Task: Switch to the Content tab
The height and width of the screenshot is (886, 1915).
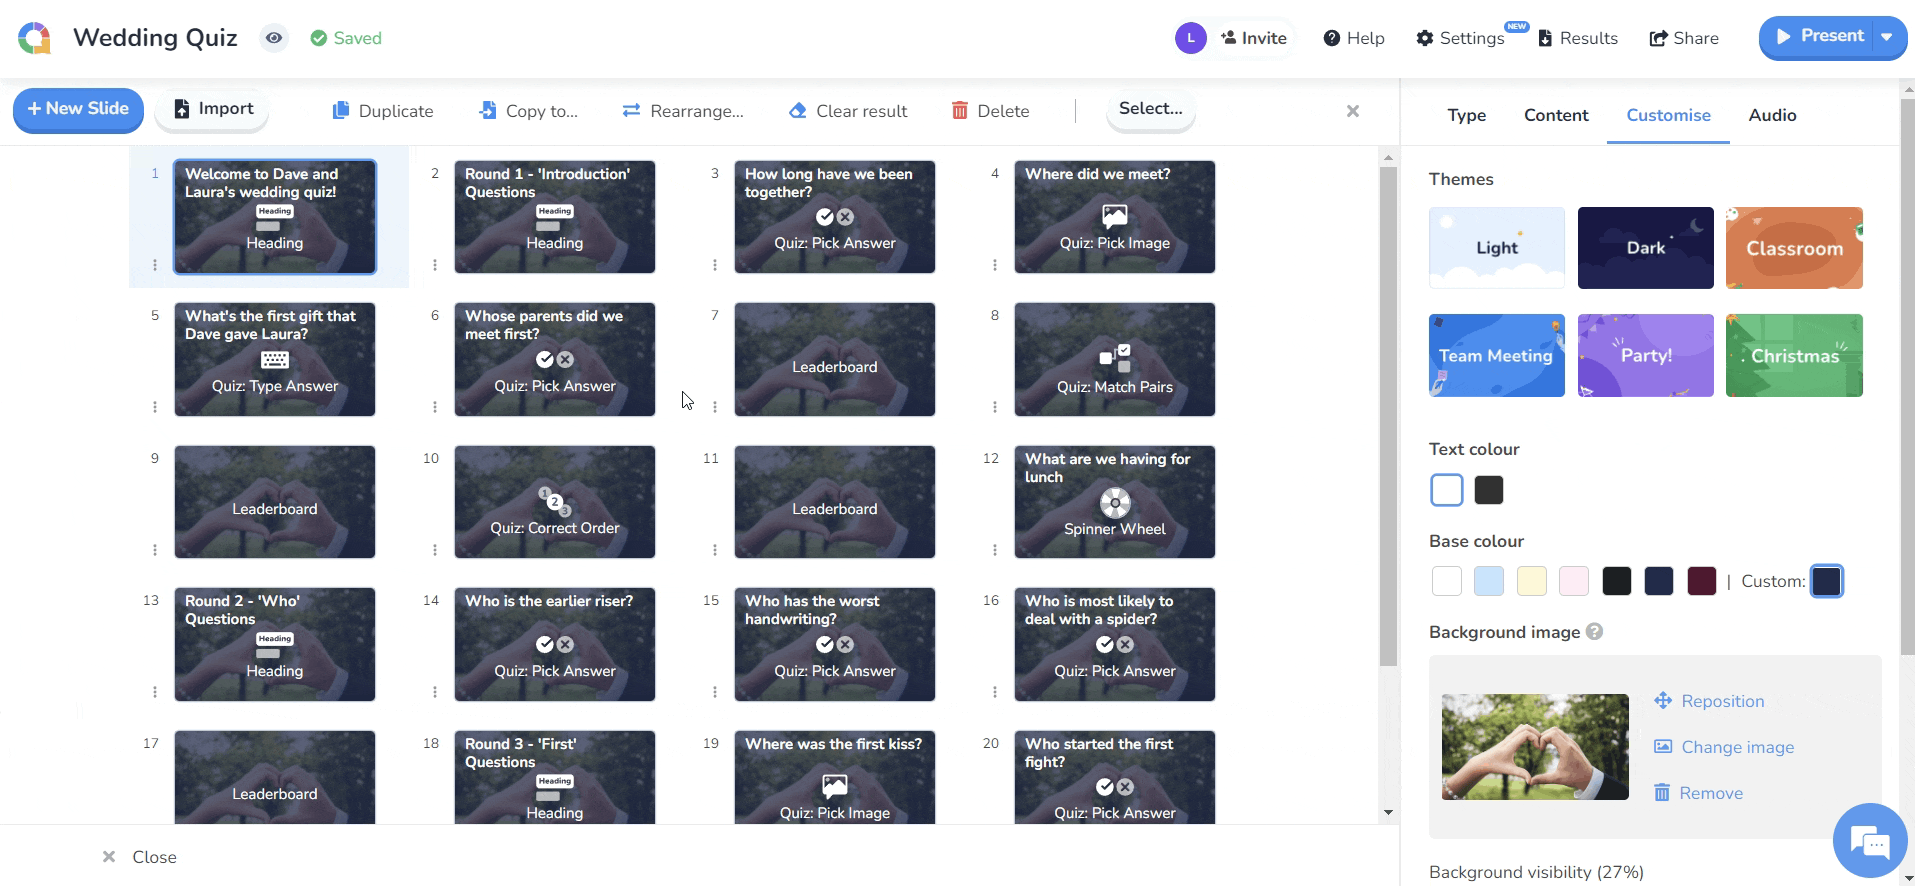Action: pos(1556,115)
